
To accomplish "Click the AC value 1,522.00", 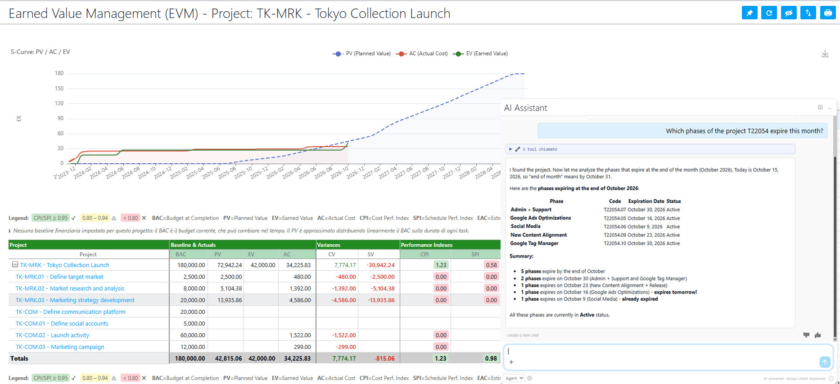I will (x=300, y=335).
